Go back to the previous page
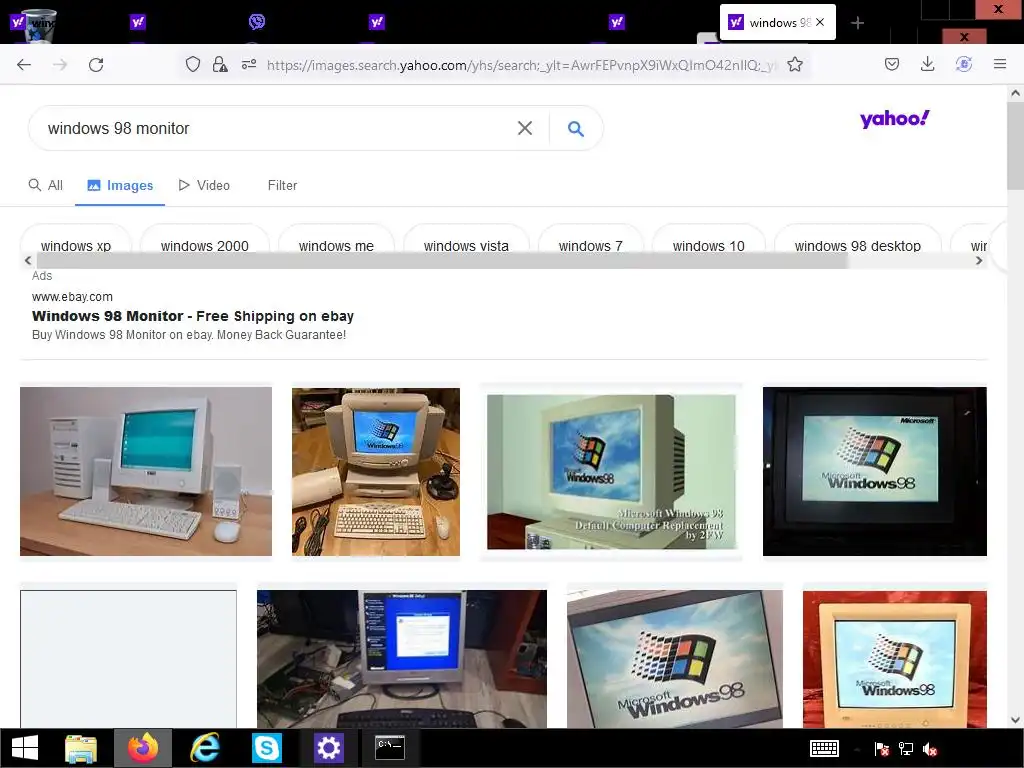Viewport: 1024px width, 768px height. pos(24,65)
